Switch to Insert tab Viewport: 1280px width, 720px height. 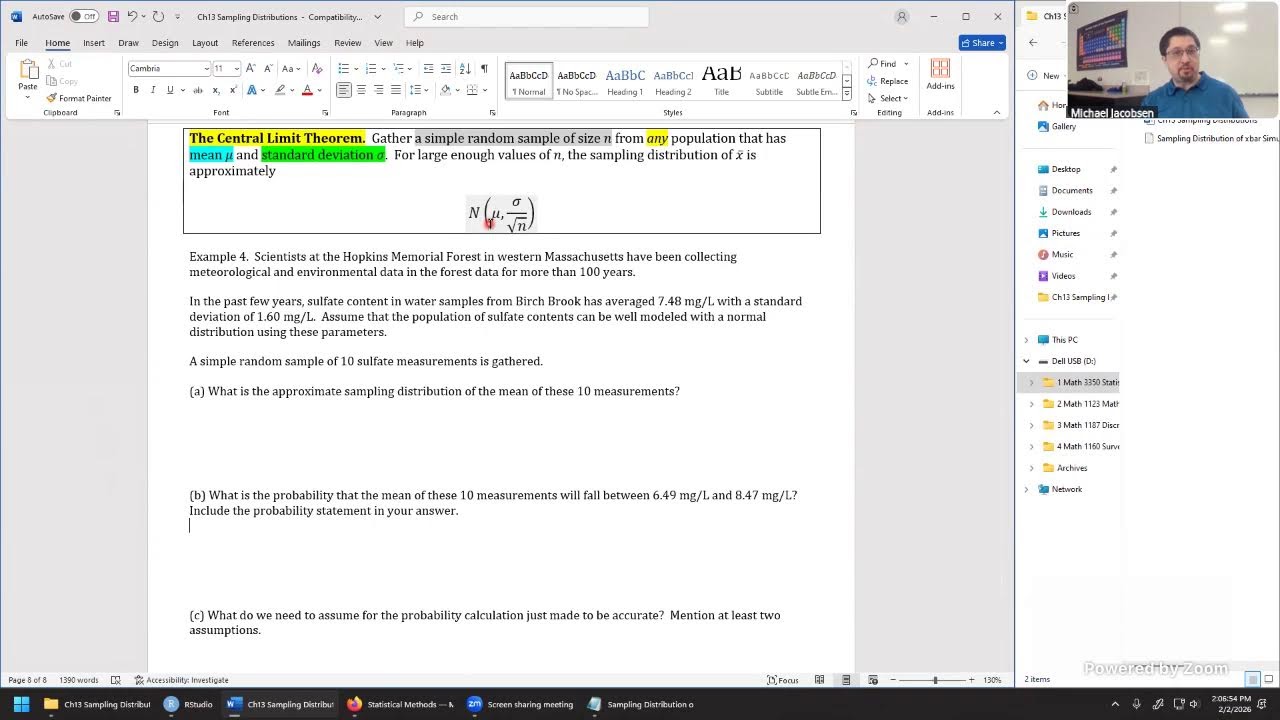point(94,43)
